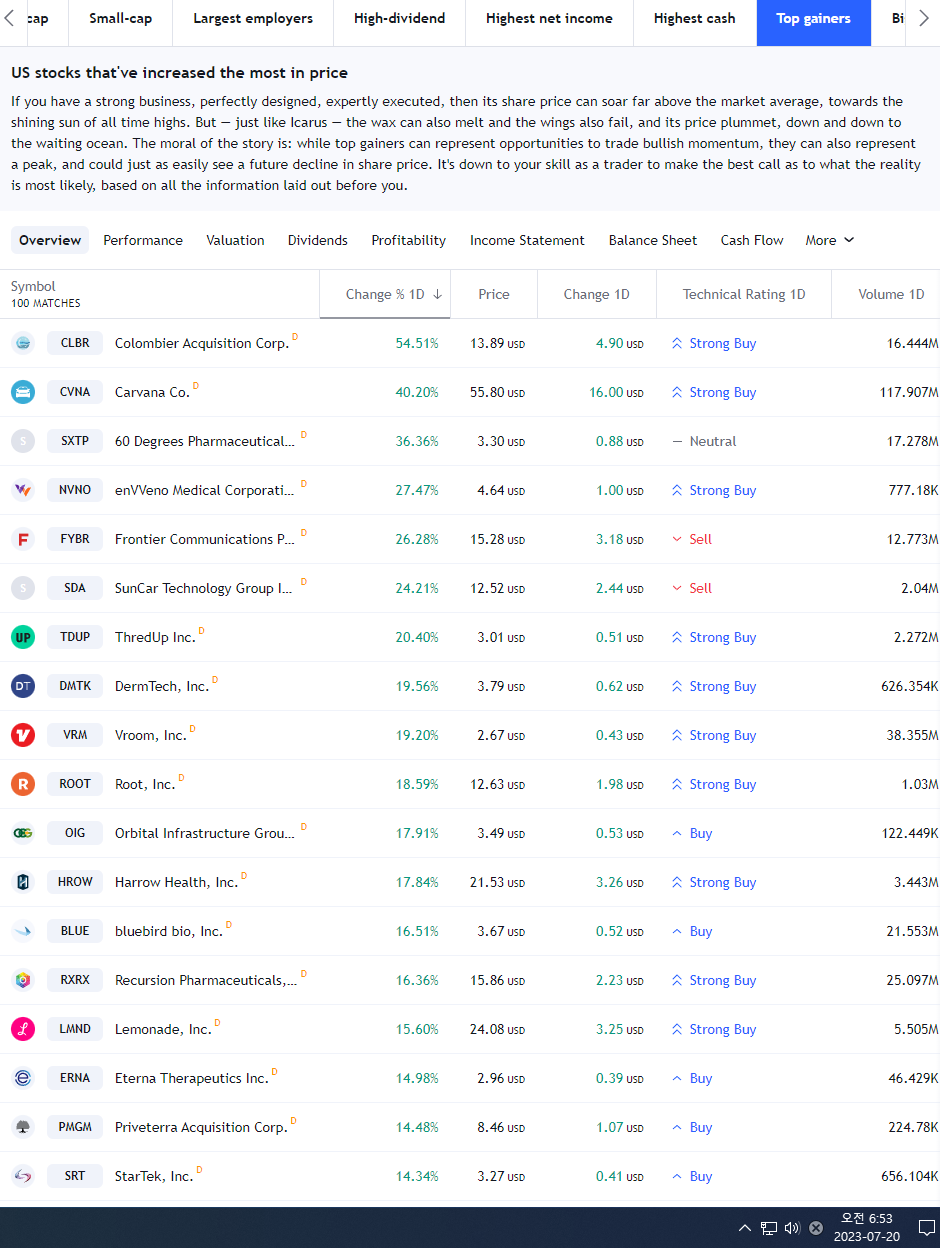Open the Vroom, Inc. company link

[x=151, y=735]
